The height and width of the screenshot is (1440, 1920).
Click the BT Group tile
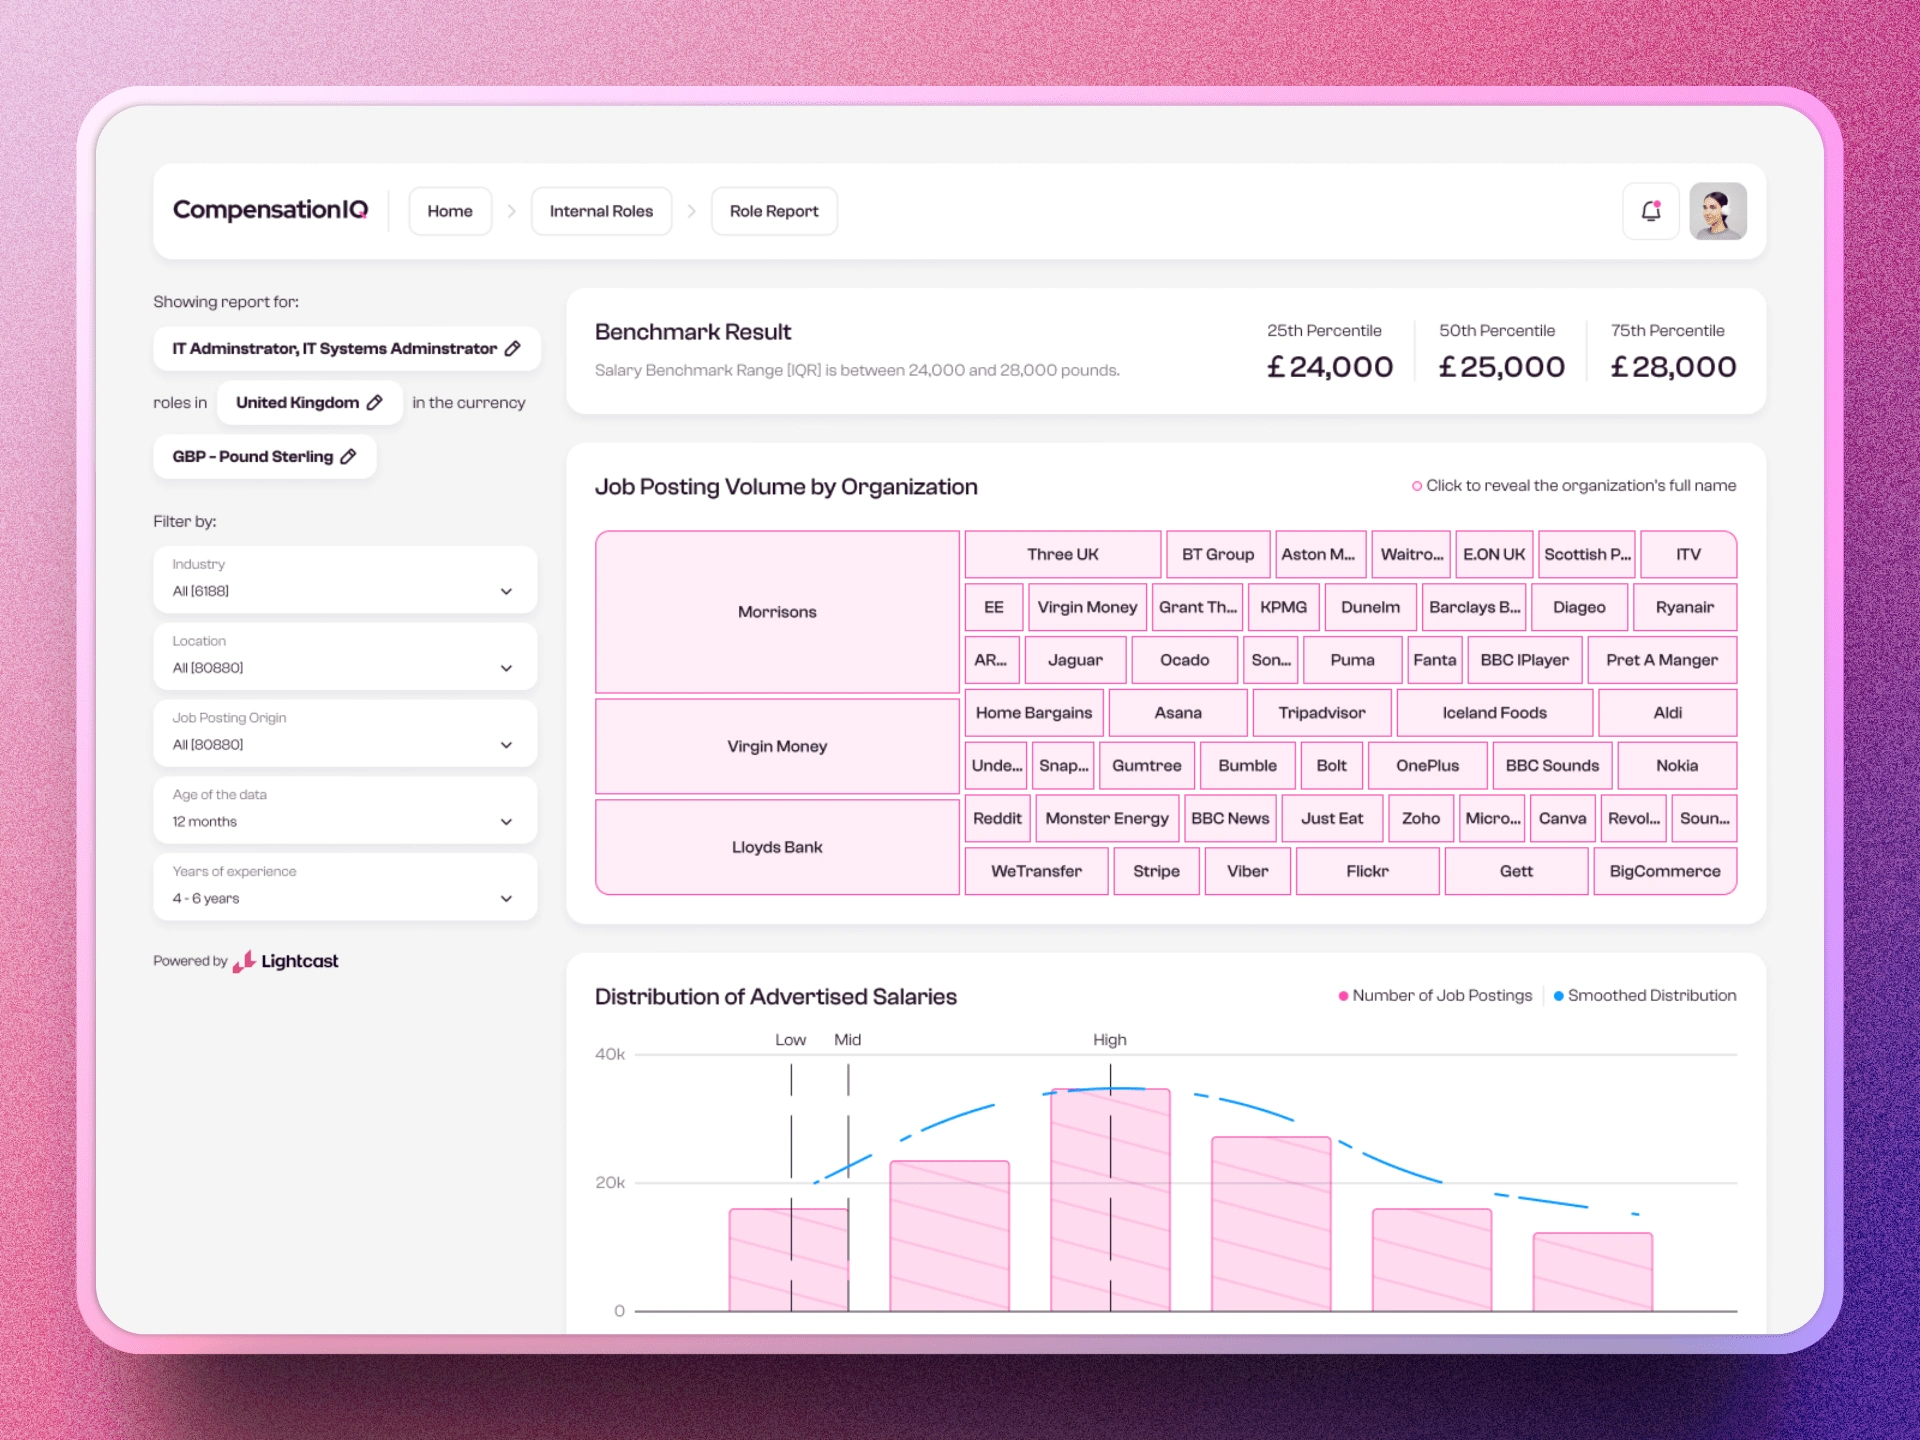point(1218,554)
